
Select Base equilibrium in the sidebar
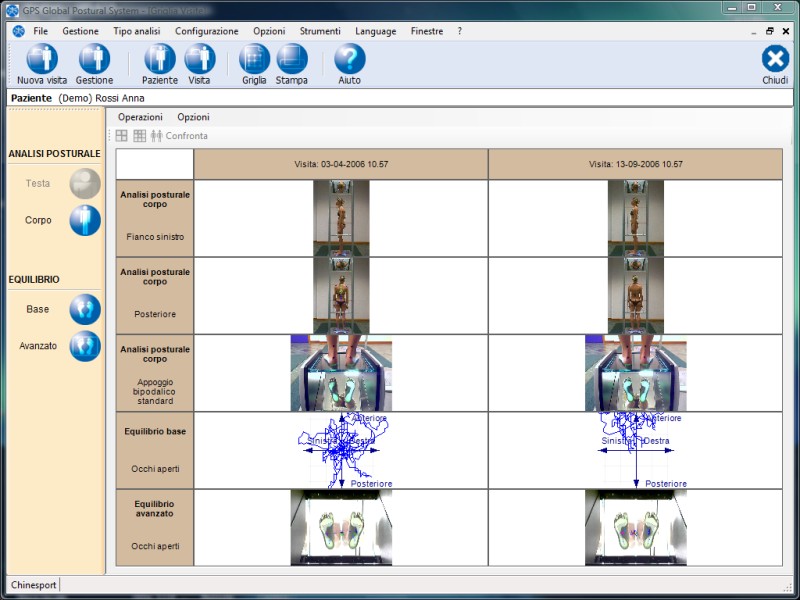tap(85, 309)
